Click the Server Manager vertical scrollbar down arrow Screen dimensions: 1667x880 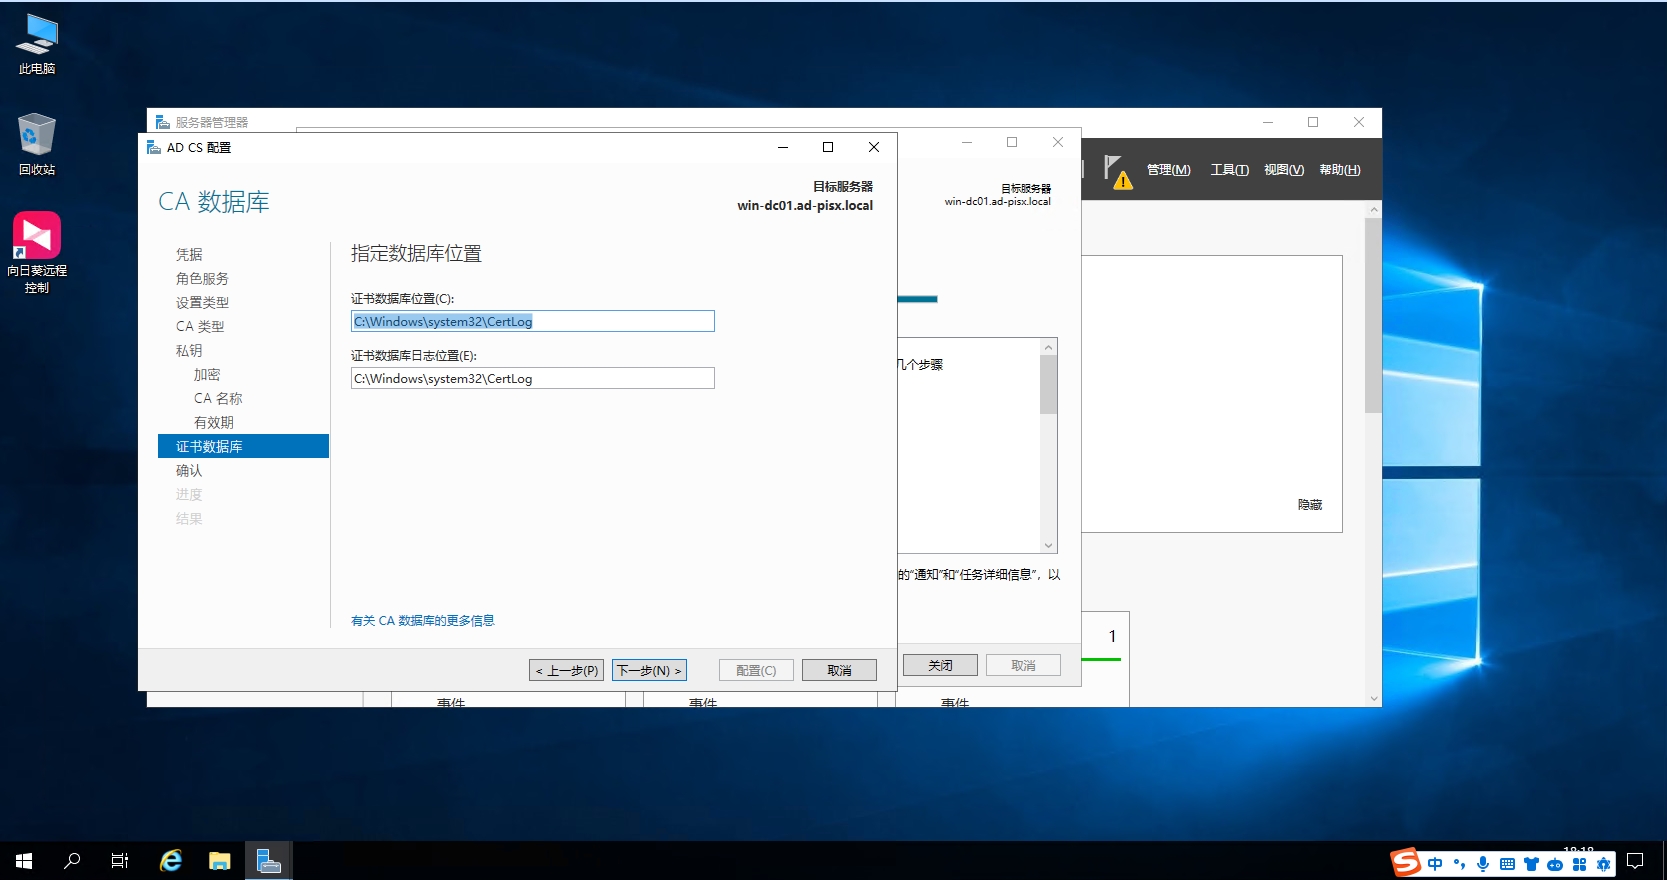click(1373, 698)
